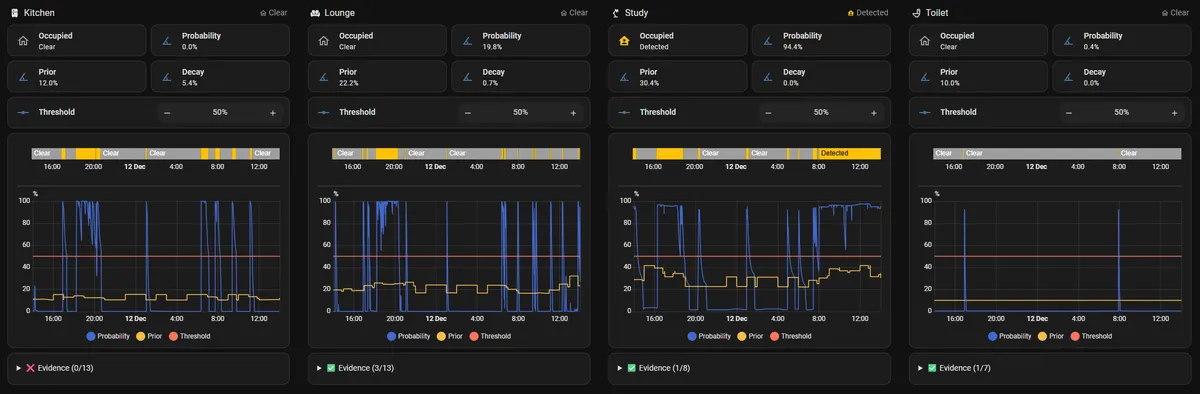Click Kitchen Decay chart icon

point(167,77)
